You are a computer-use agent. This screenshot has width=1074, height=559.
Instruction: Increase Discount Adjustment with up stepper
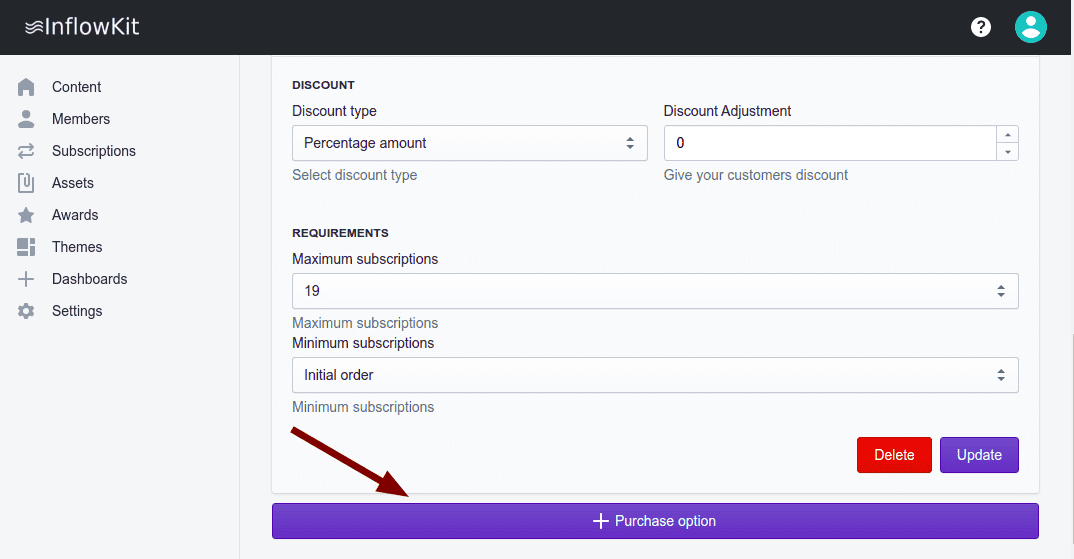[x=1007, y=135]
